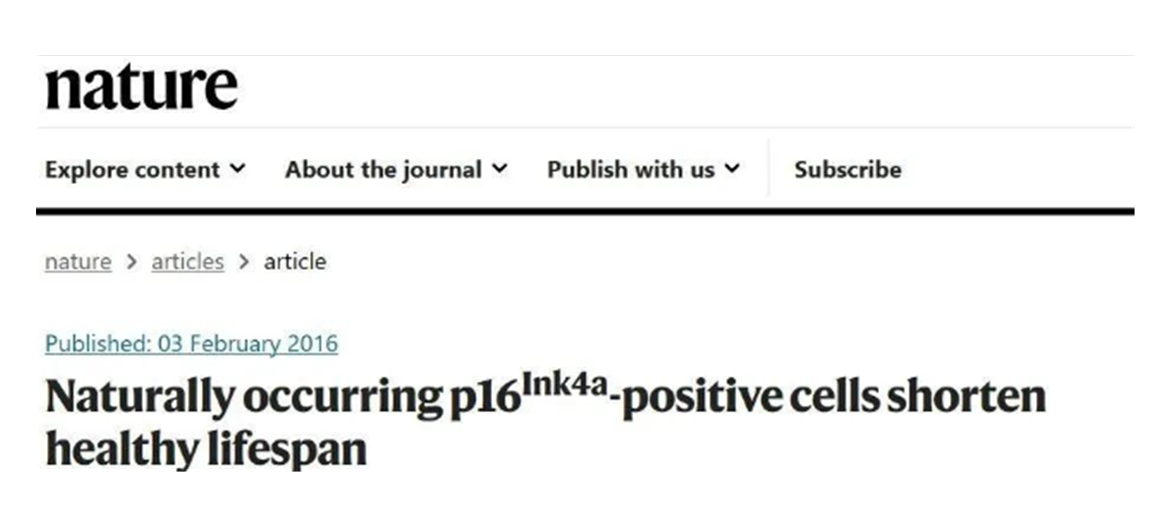Click the words healthy lifespan in the headline
The width and height of the screenshot is (1172, 531).
click(206, 449)
